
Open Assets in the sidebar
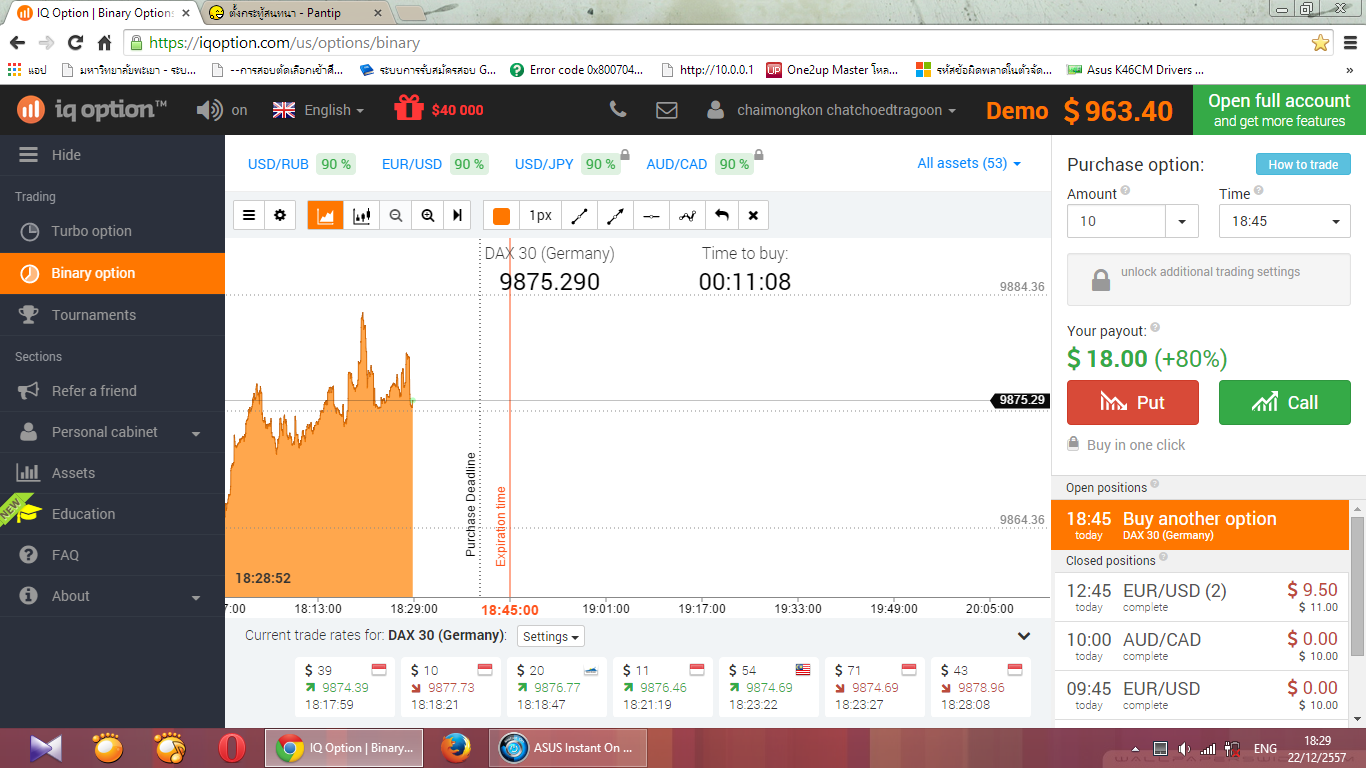[x=112, y=473]
